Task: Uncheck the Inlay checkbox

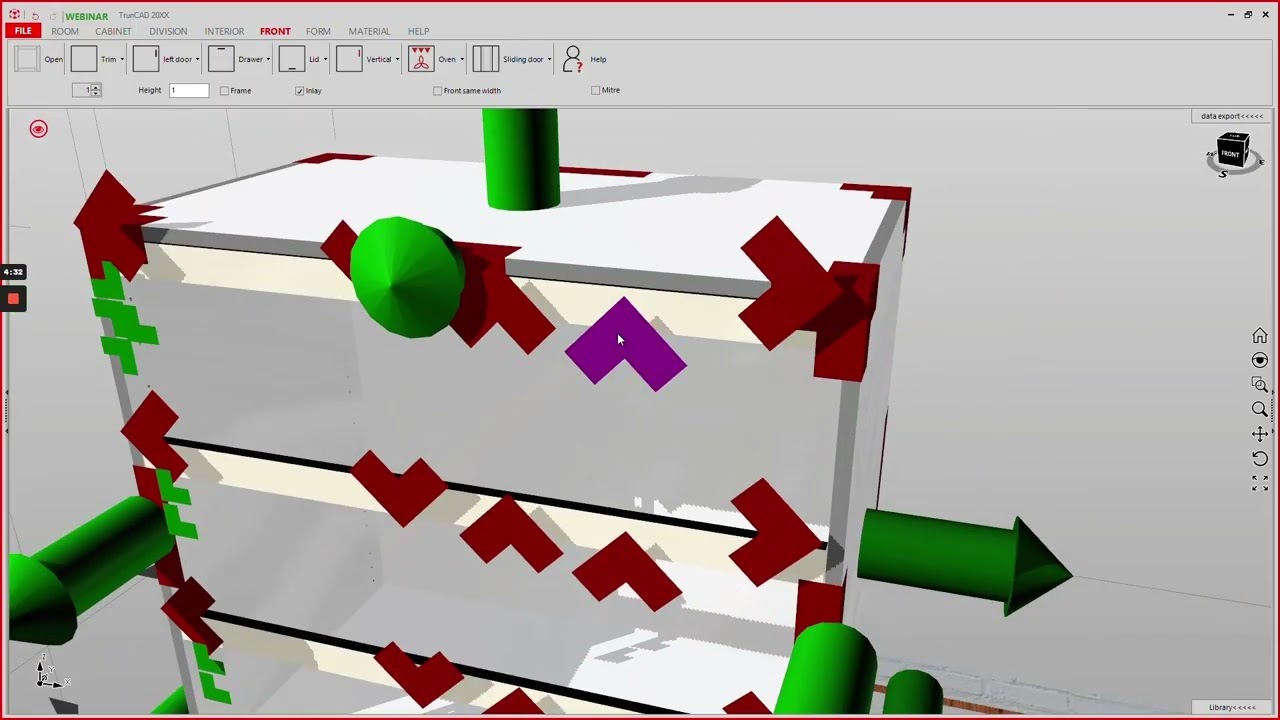Action: click(299, 91)
